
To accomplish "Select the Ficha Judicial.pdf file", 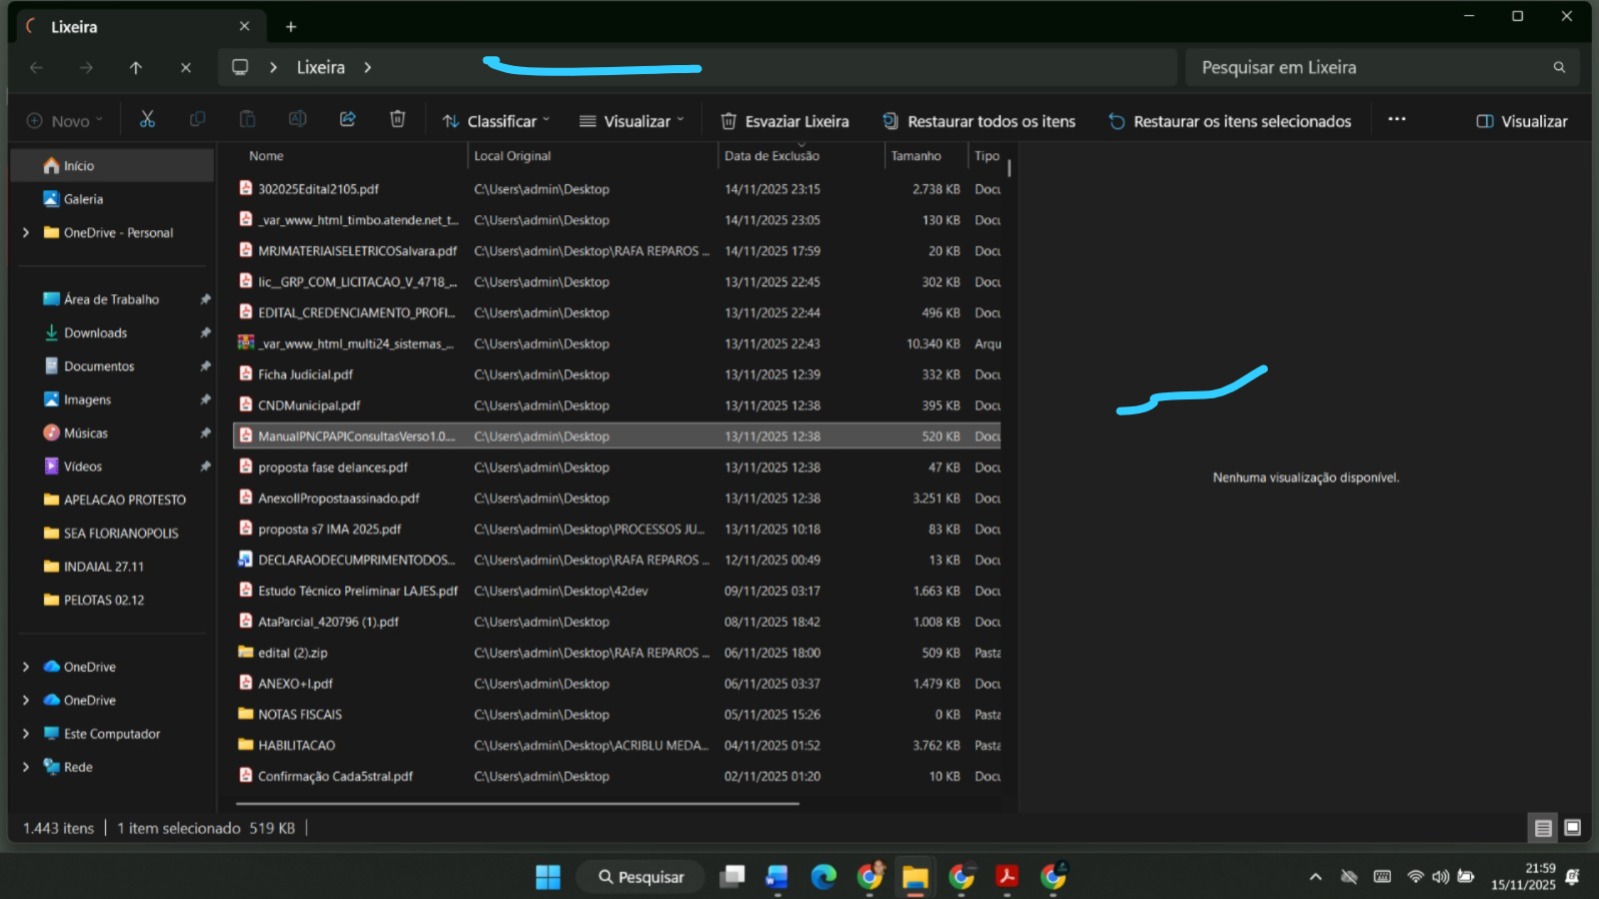I will [305, 375].
